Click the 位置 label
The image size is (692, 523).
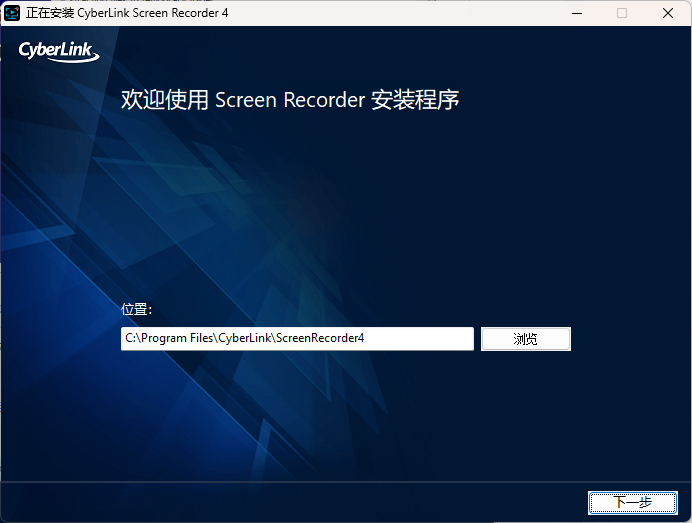point(136,310)
